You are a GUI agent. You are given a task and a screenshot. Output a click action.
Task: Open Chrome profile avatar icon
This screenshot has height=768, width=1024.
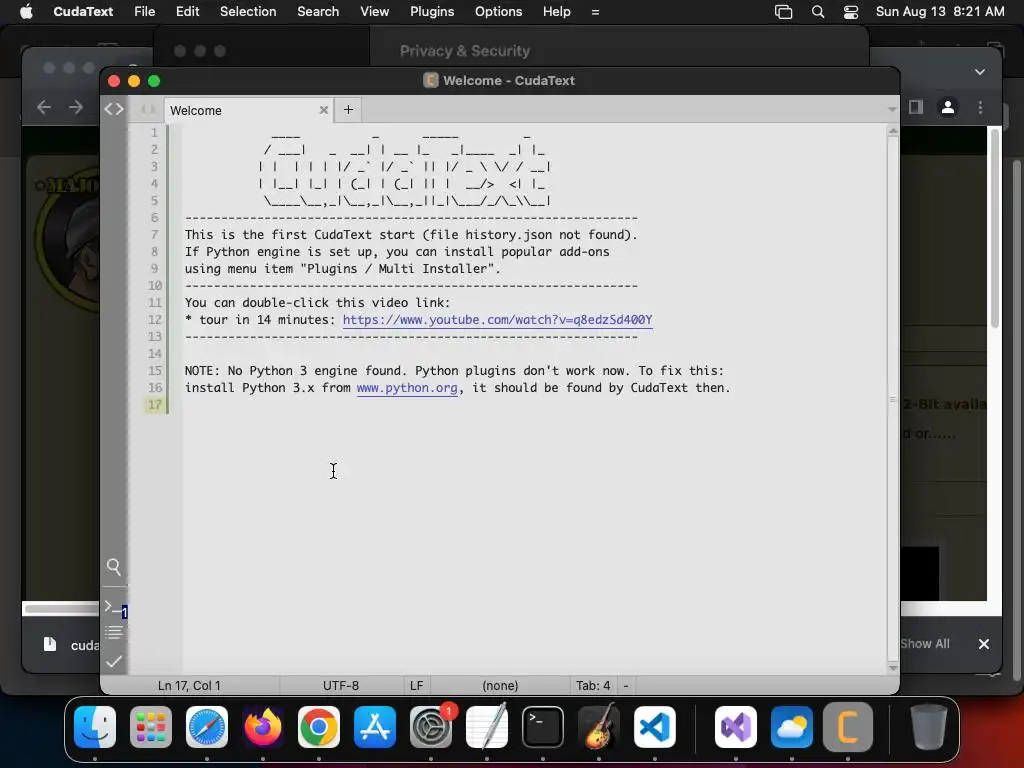(948, 107)
